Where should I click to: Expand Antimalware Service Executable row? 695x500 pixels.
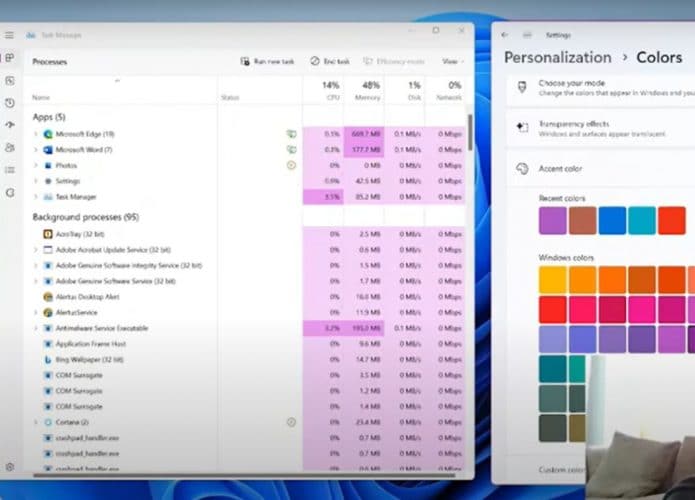(36, 328)
